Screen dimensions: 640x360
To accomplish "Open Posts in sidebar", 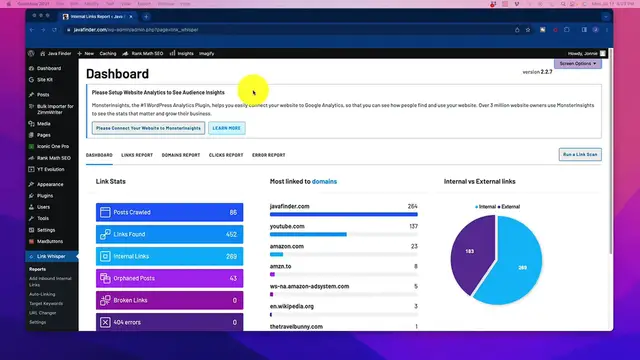I will [39, 95].
